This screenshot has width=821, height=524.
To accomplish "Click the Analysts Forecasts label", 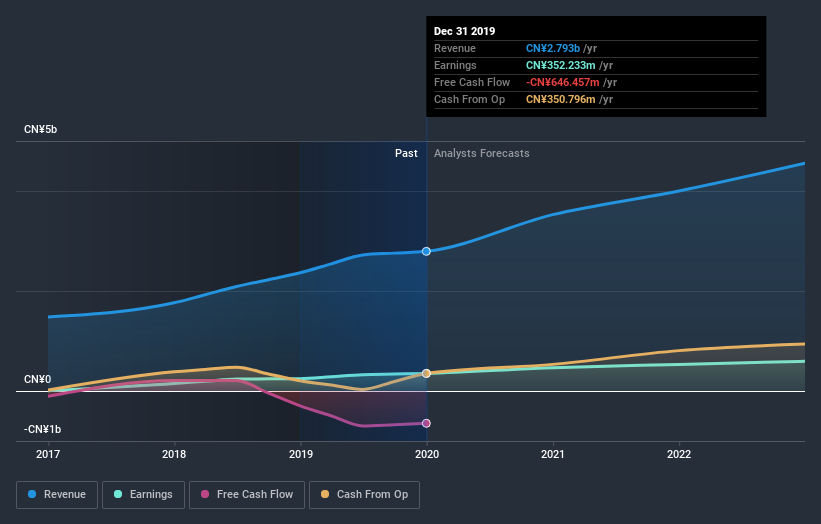I will [x=482, y=153].
